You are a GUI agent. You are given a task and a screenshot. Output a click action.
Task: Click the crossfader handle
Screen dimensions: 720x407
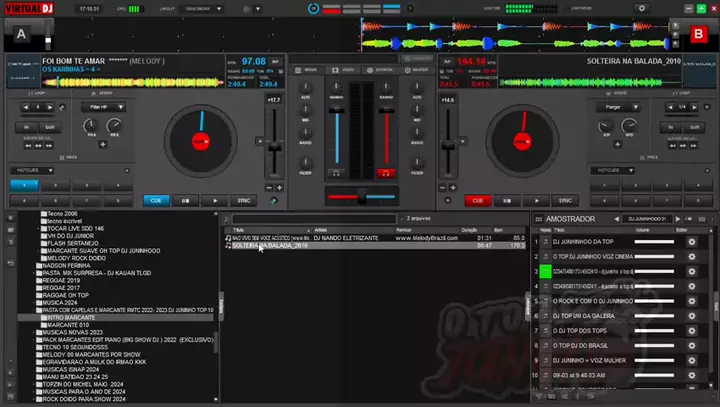(362, 197)
